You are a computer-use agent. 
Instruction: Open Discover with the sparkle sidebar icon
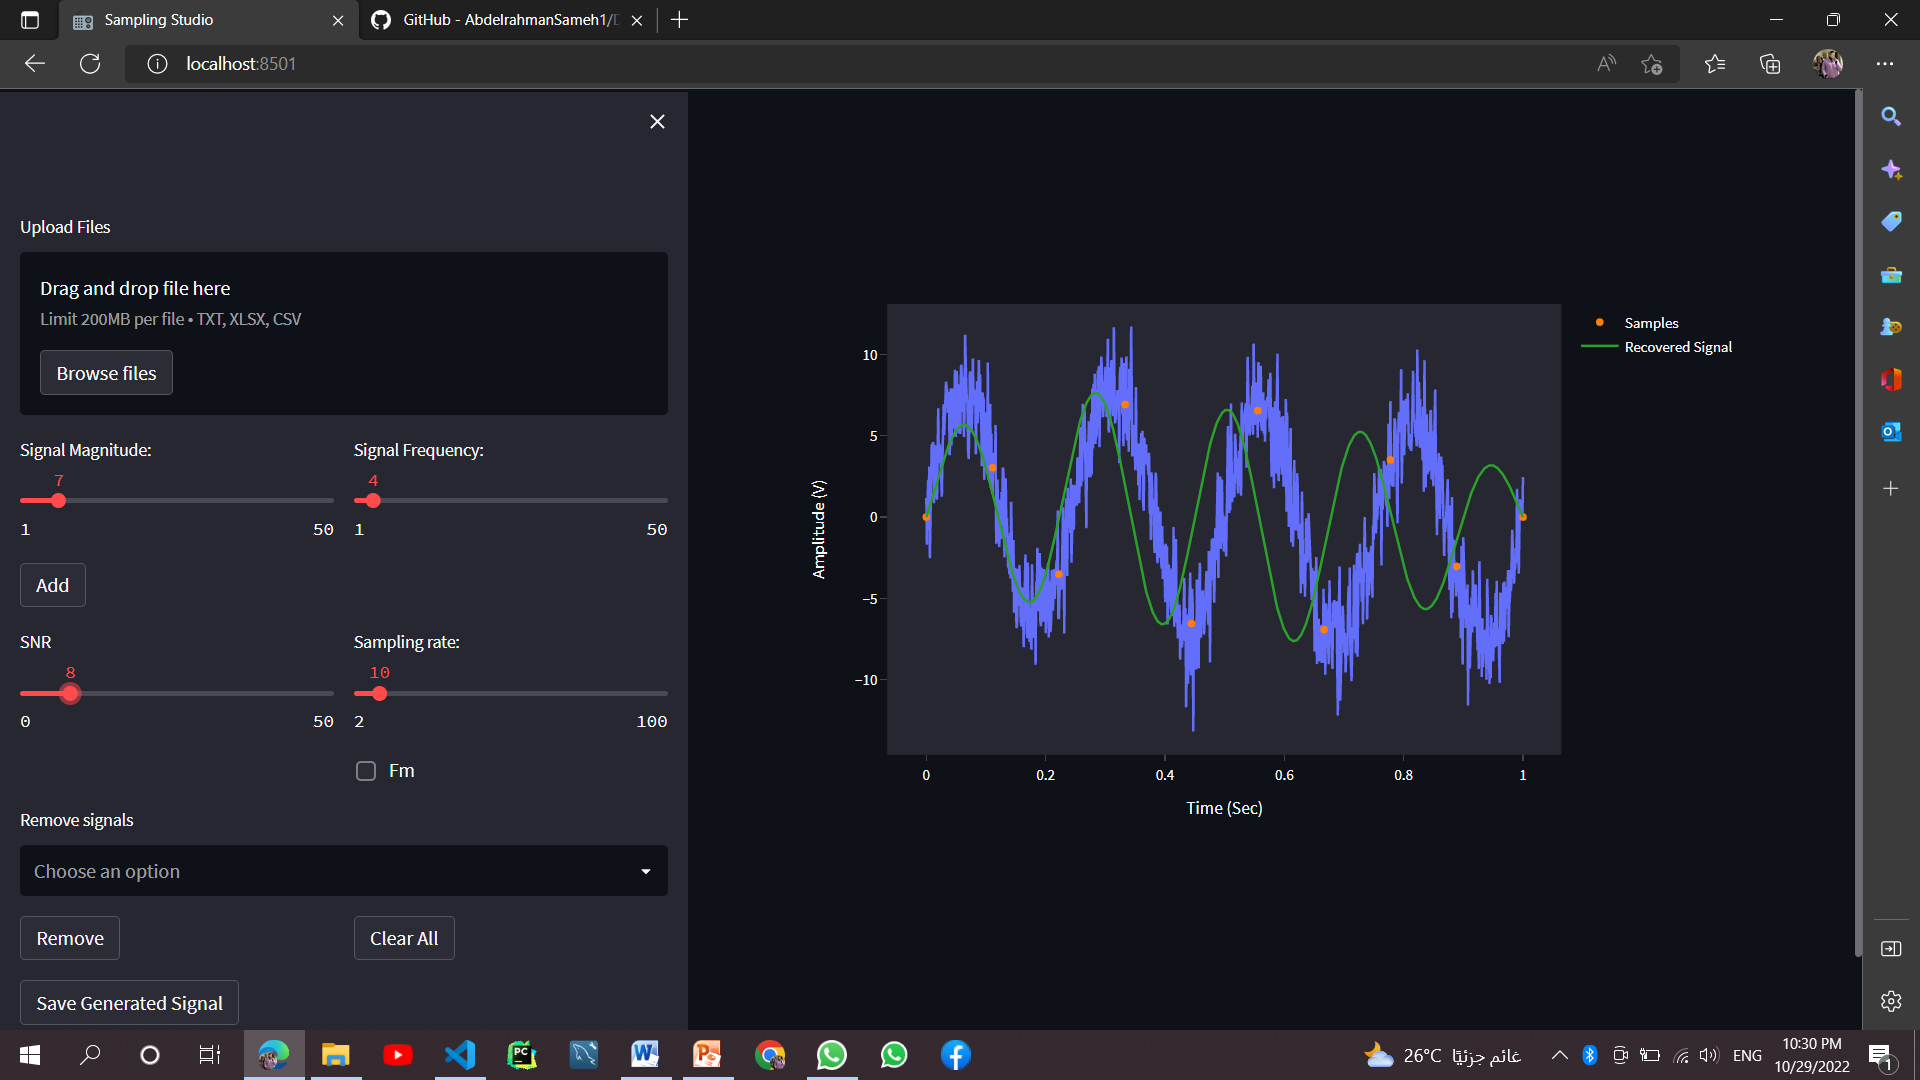[1890, 169]
